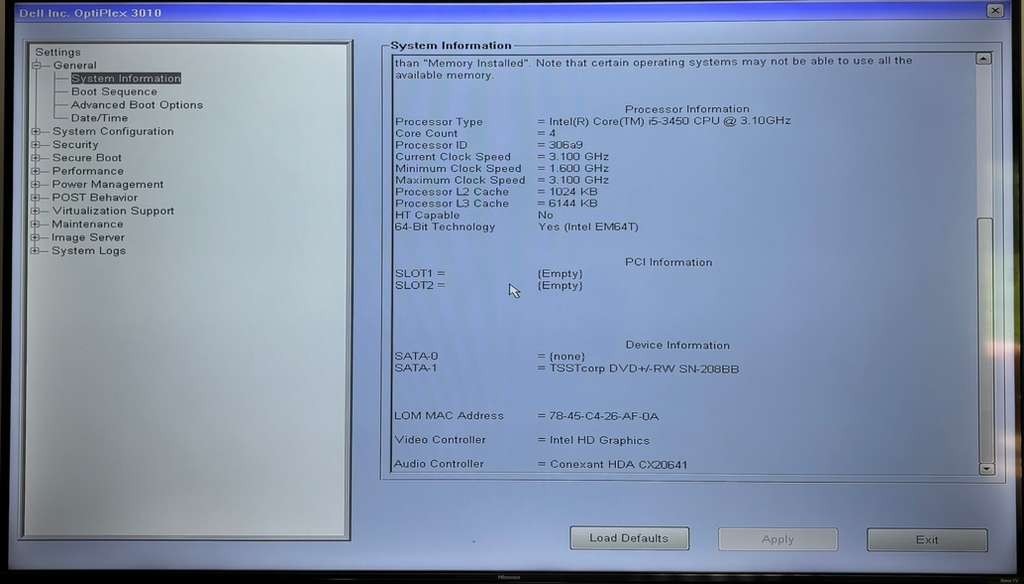Select Power Management label

coord(108,184)
